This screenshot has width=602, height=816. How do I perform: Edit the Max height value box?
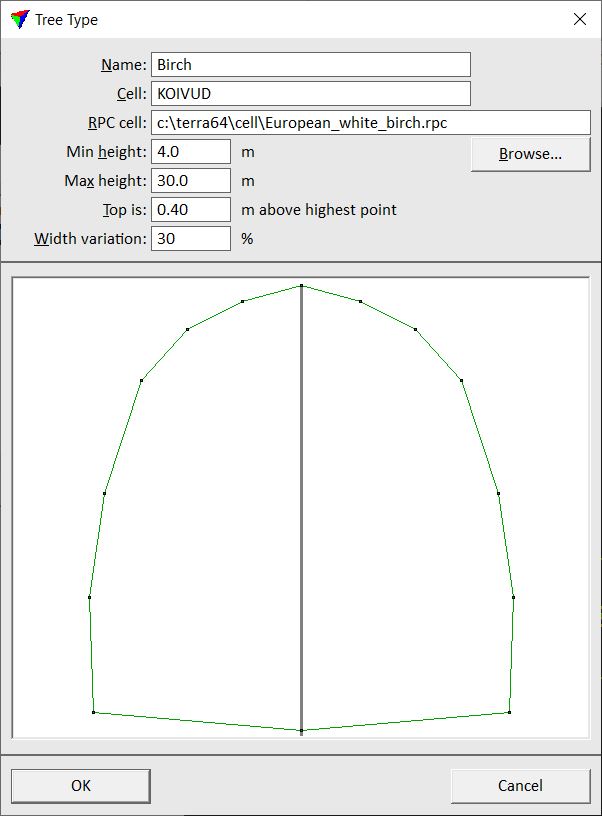click(191, 181)
